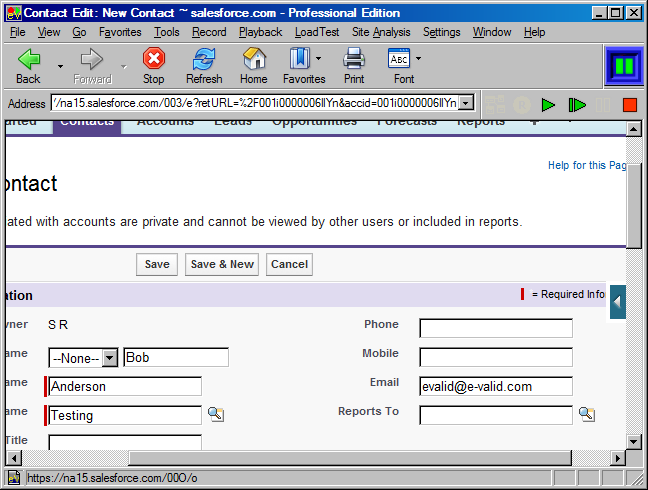Click the horizontal scrollbar right arrow

pos(618,458)
